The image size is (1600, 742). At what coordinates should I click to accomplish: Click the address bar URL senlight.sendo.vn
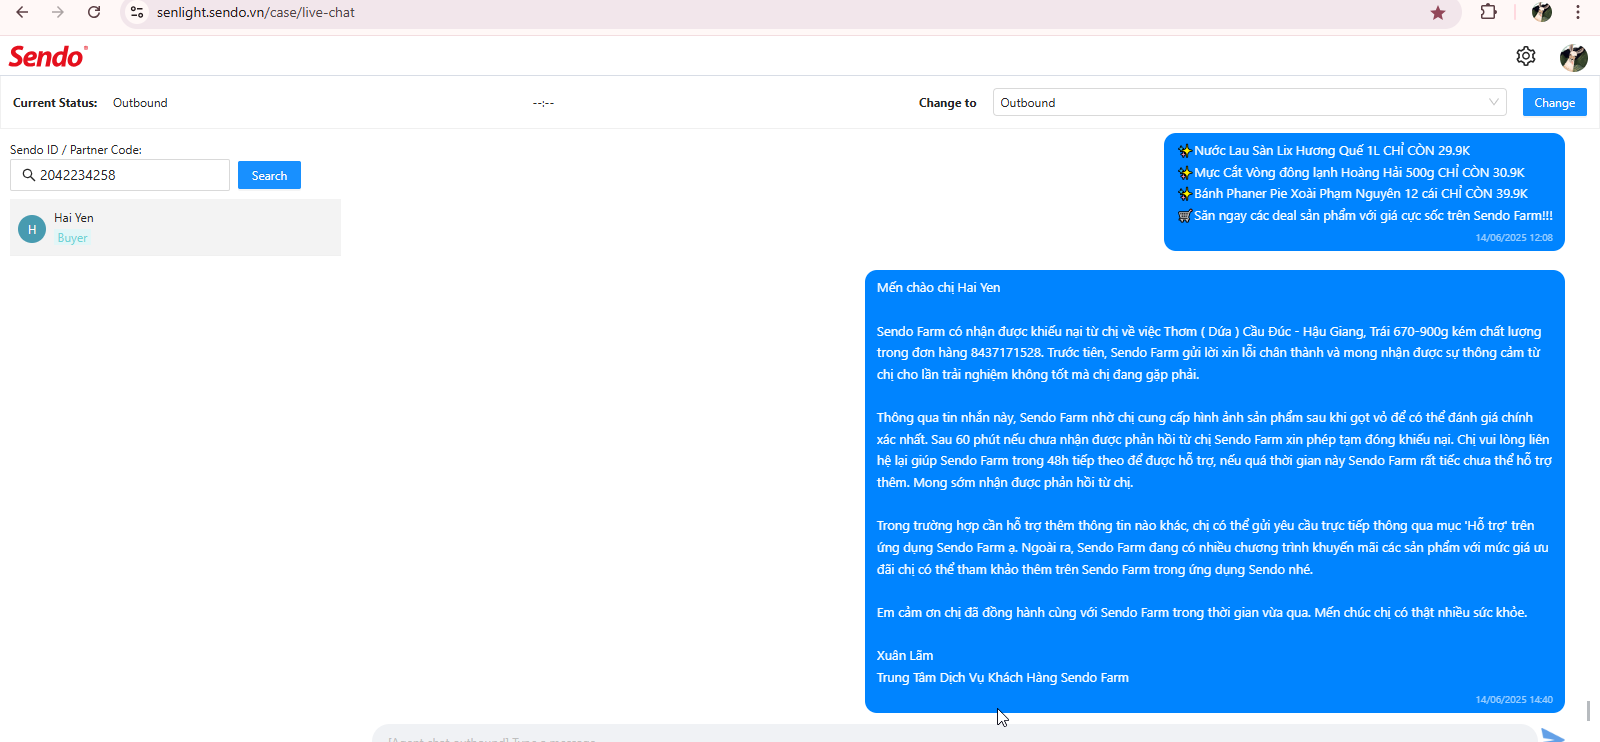tap(256, 12)
